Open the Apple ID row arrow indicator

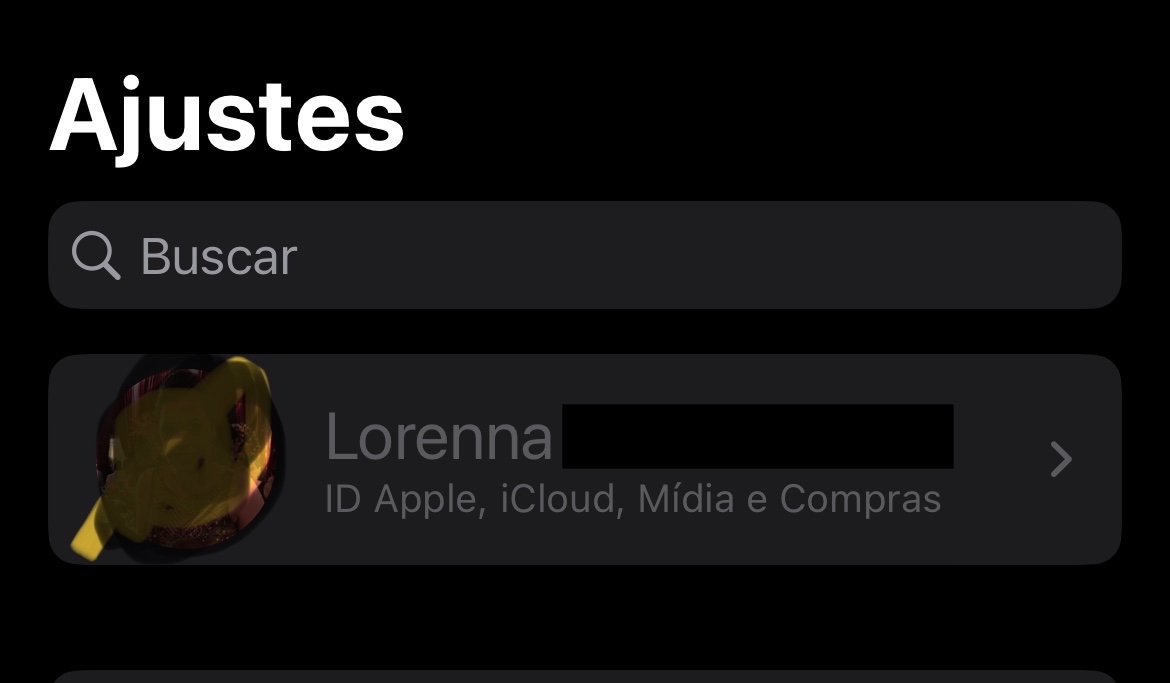(1060, 459)
